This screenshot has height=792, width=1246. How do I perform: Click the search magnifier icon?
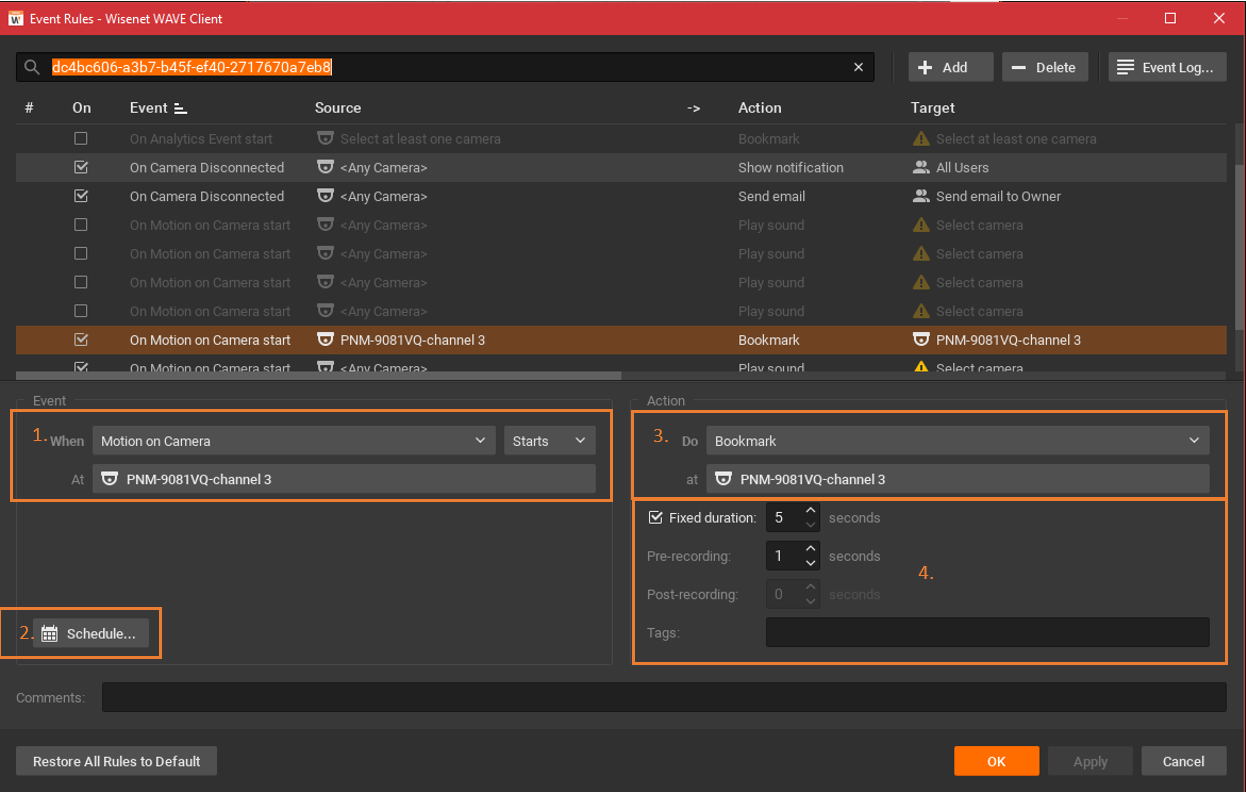click(x=32, y=67)
